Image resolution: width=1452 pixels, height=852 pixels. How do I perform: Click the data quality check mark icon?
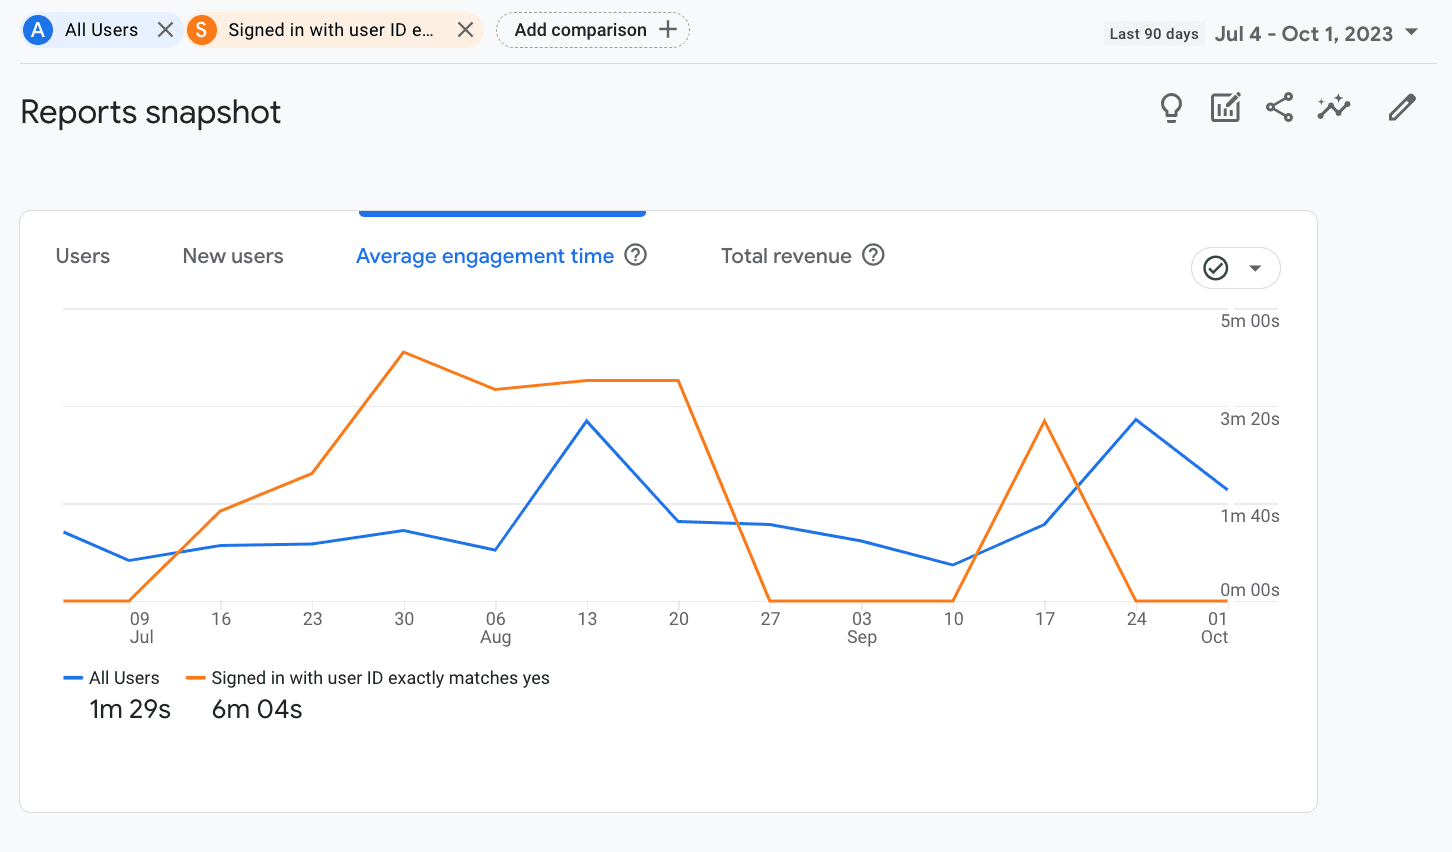click(1216, 268)
